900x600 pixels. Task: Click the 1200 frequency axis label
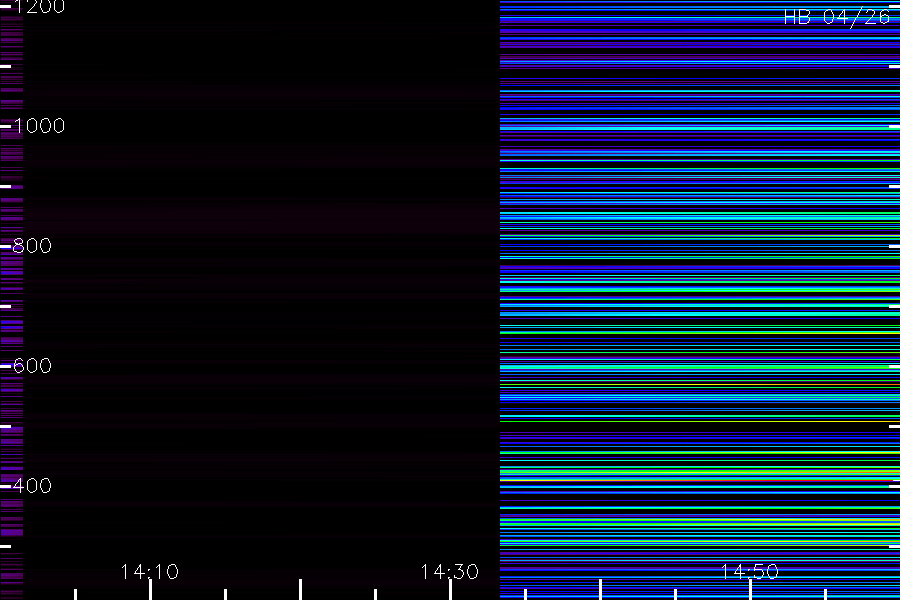[39, 6]
